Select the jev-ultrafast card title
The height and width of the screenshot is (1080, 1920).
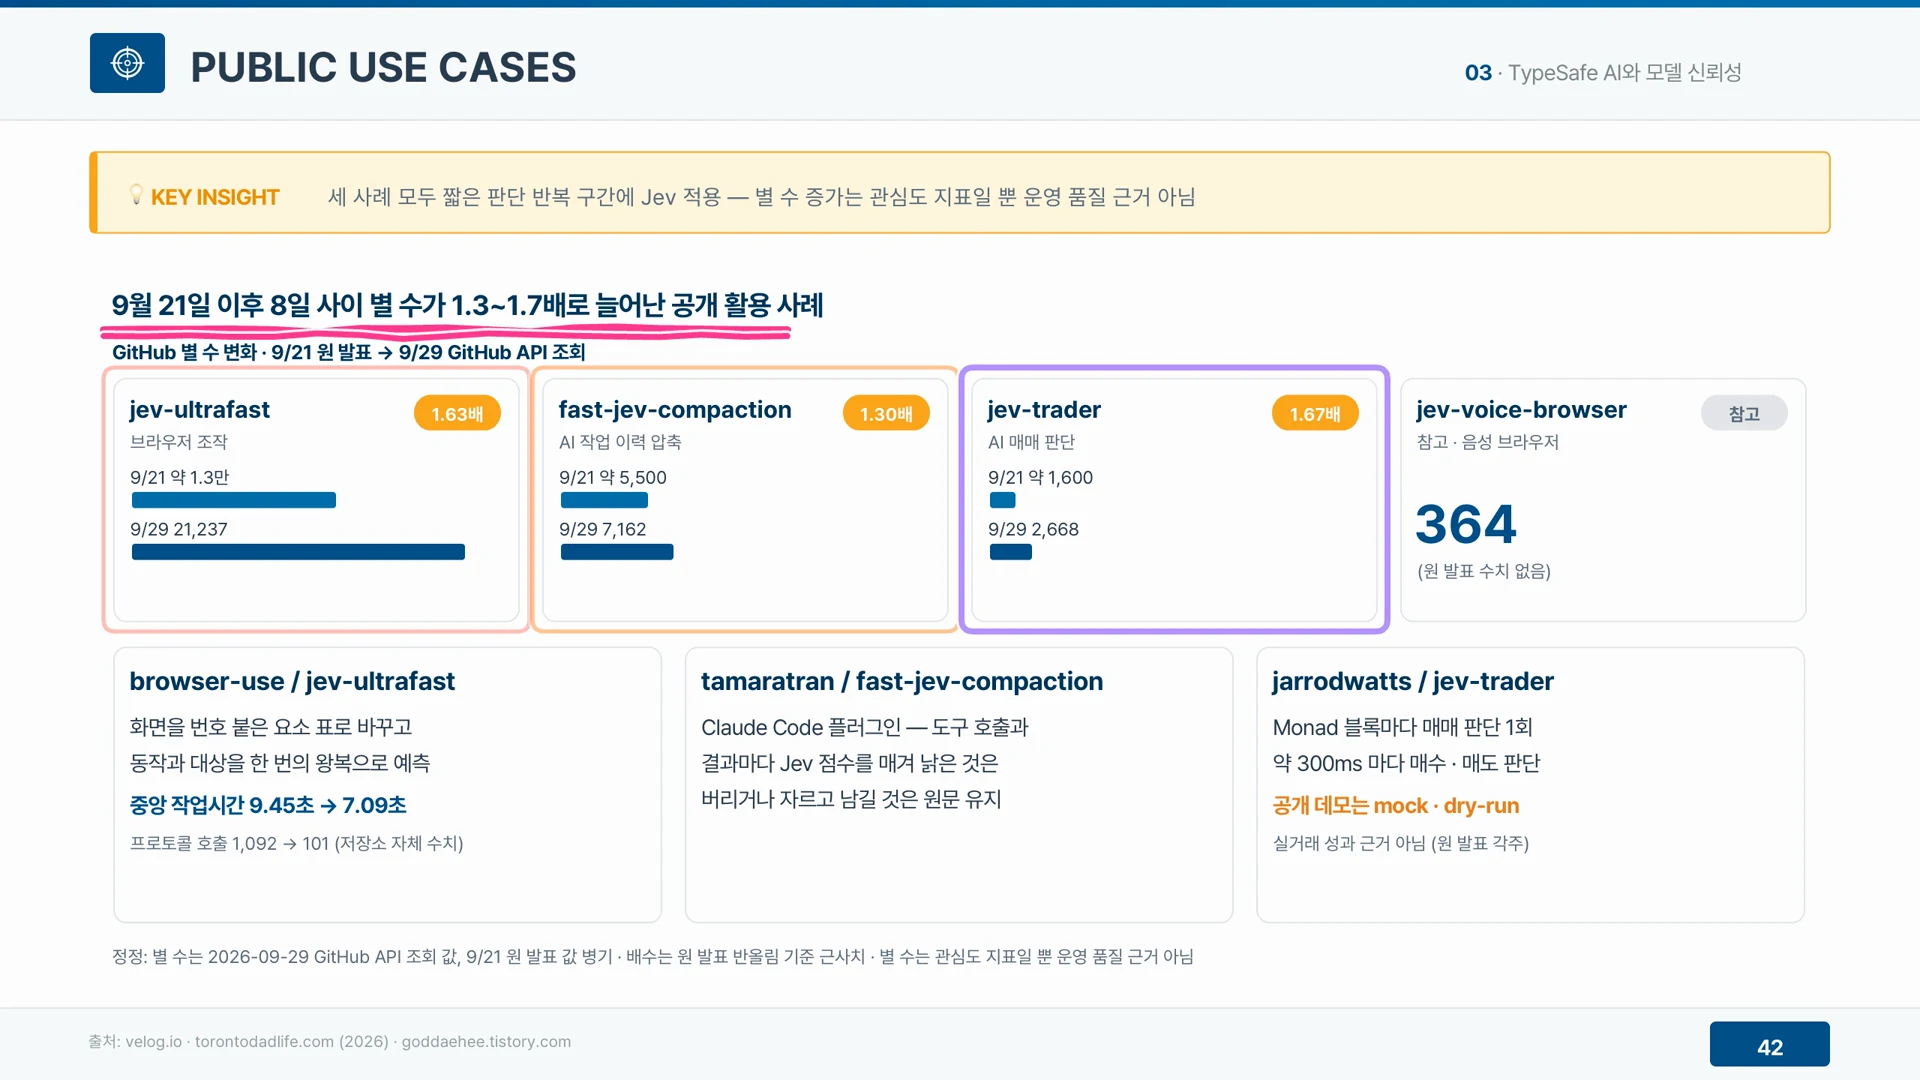point(200,410)
